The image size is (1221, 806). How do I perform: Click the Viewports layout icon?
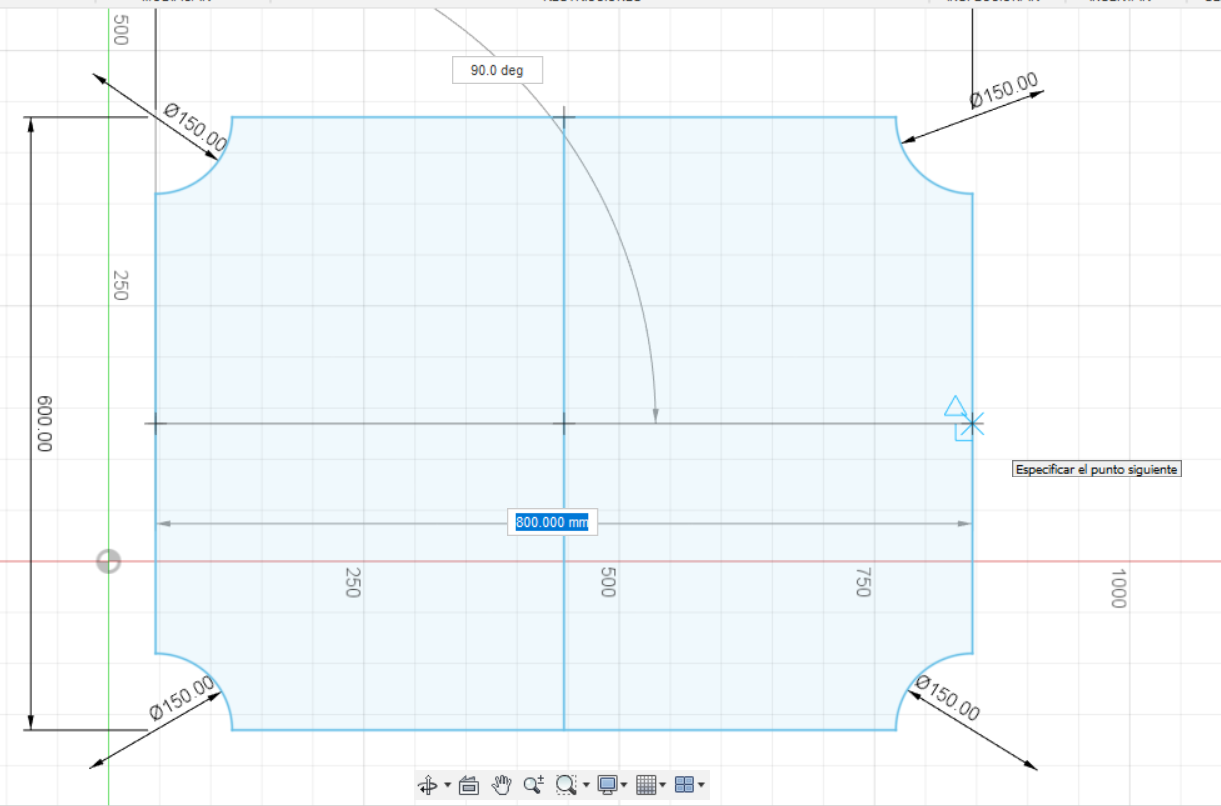pyautogui.click(x=684, y=785)
